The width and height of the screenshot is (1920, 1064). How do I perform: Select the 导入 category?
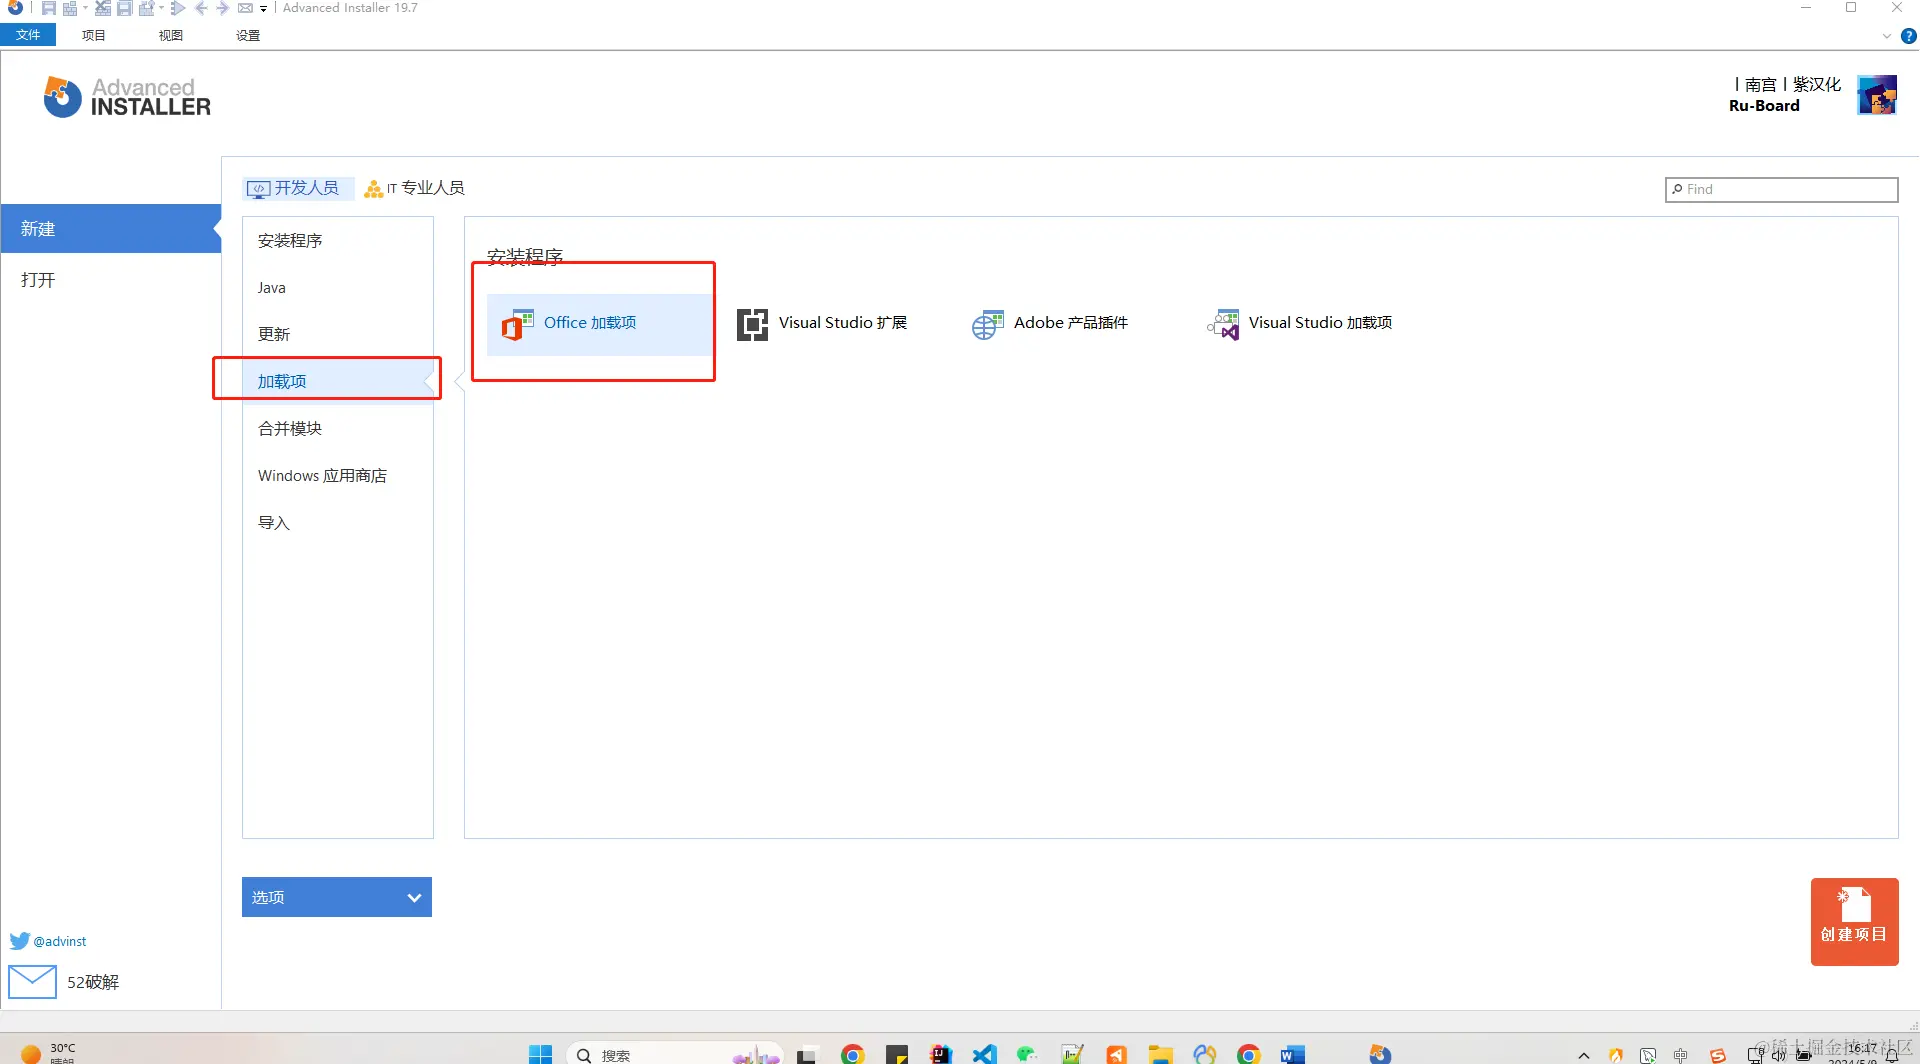[337, 523]
